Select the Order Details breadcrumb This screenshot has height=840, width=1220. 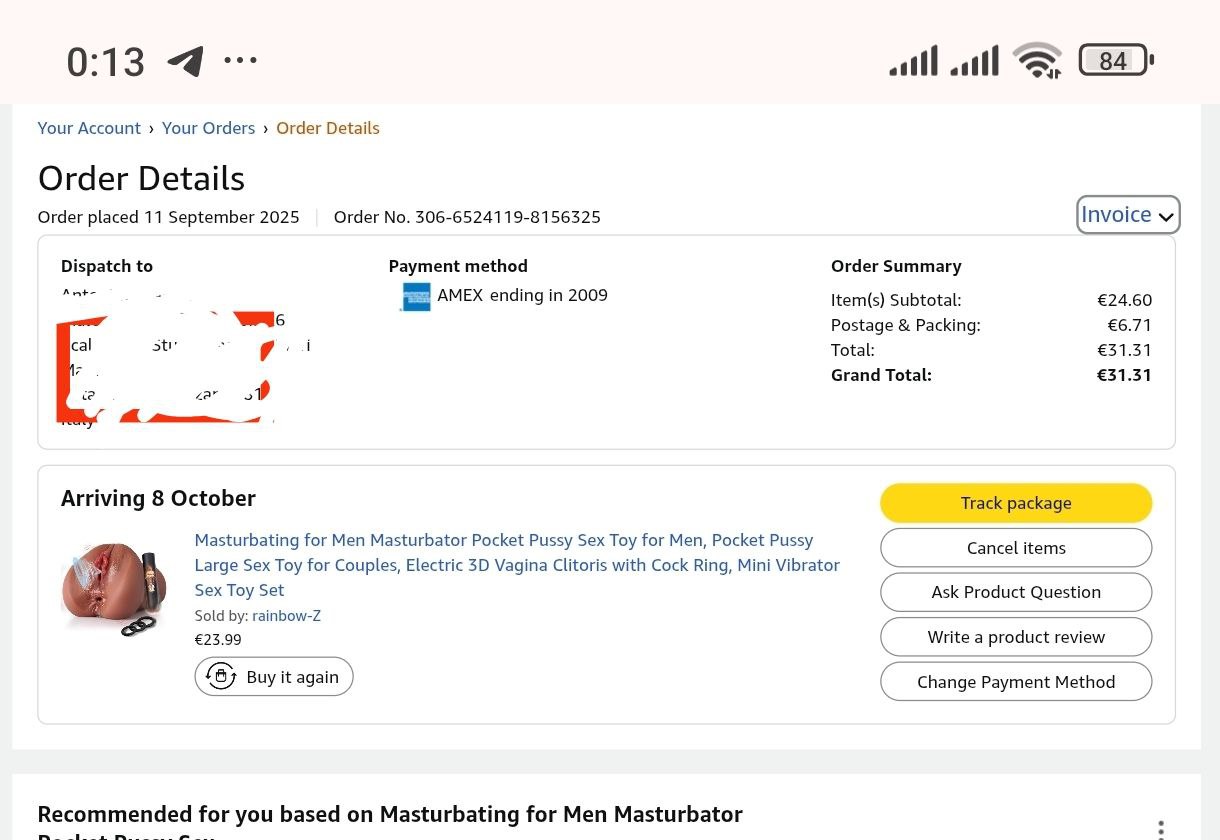click(328, 128)
